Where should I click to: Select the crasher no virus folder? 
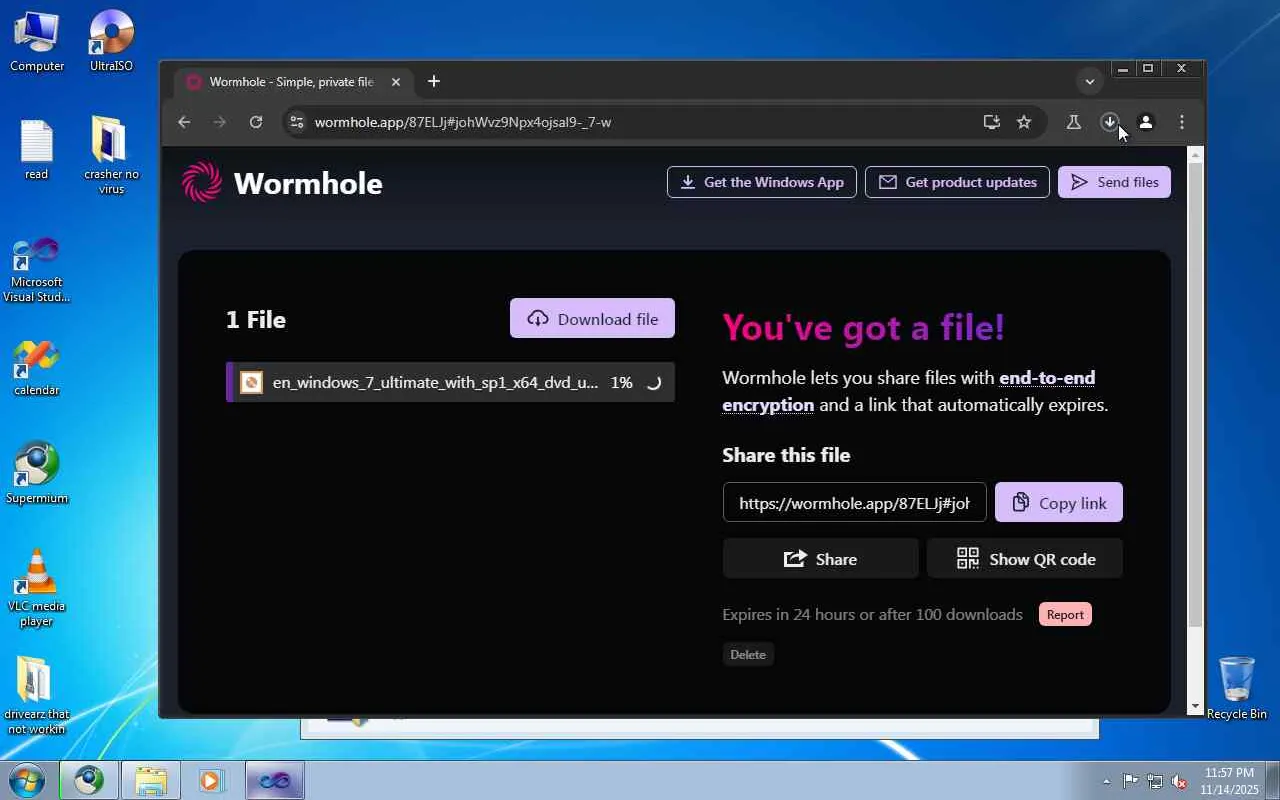click(x=111, y=156)
